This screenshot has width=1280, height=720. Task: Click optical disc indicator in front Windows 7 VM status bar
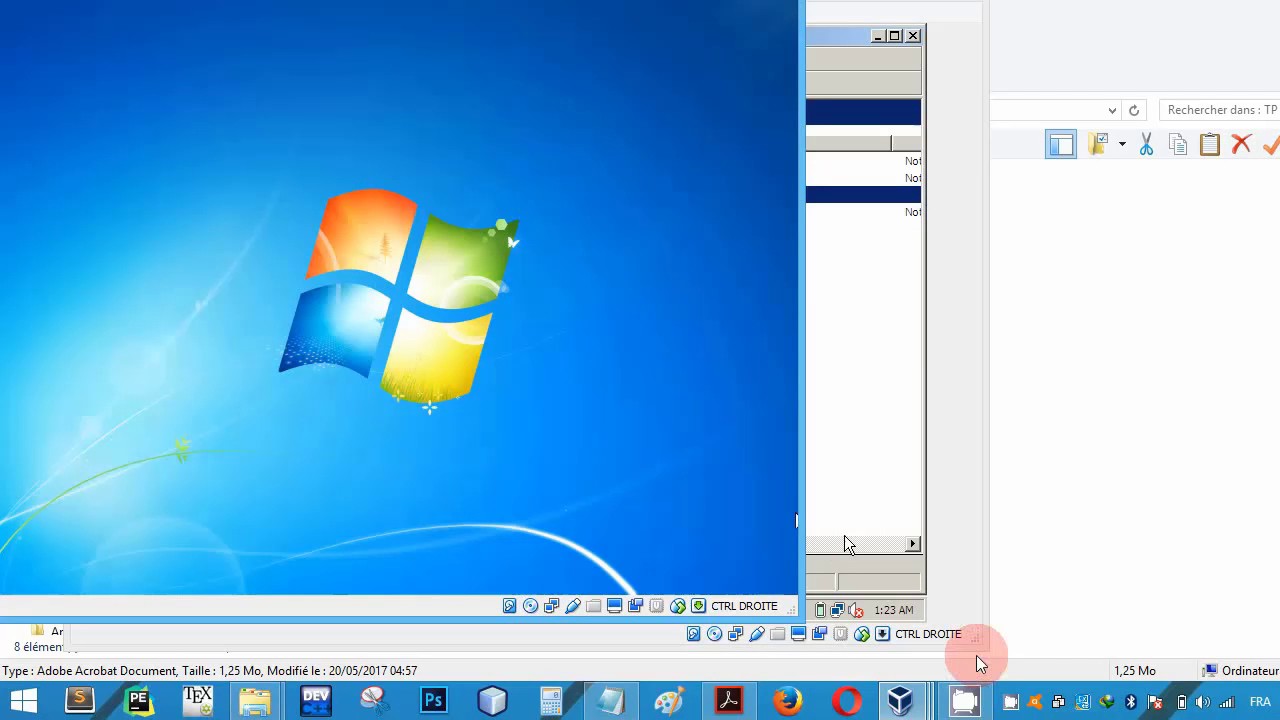(x=531, y=606)
